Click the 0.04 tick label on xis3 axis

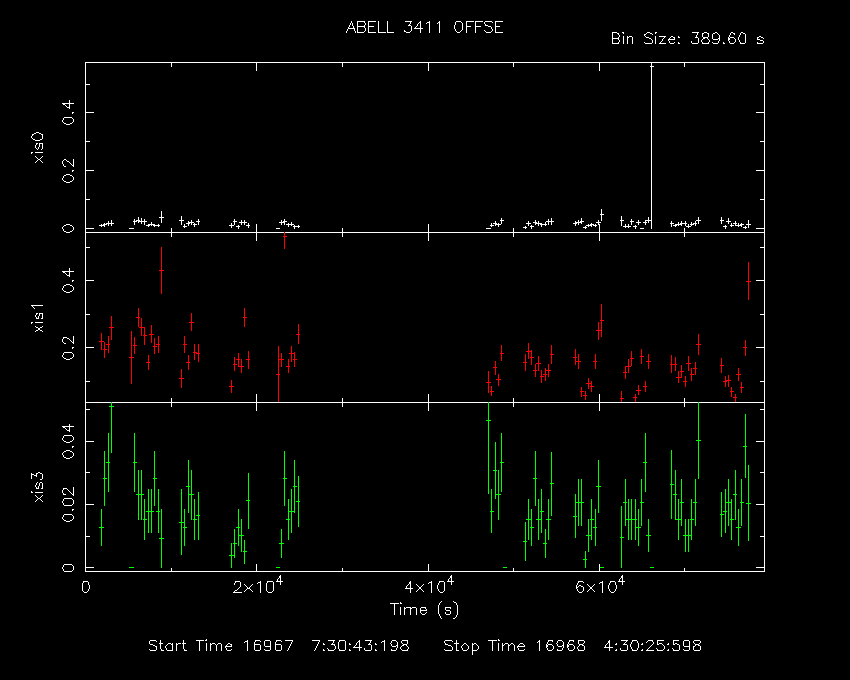[68, 441]
